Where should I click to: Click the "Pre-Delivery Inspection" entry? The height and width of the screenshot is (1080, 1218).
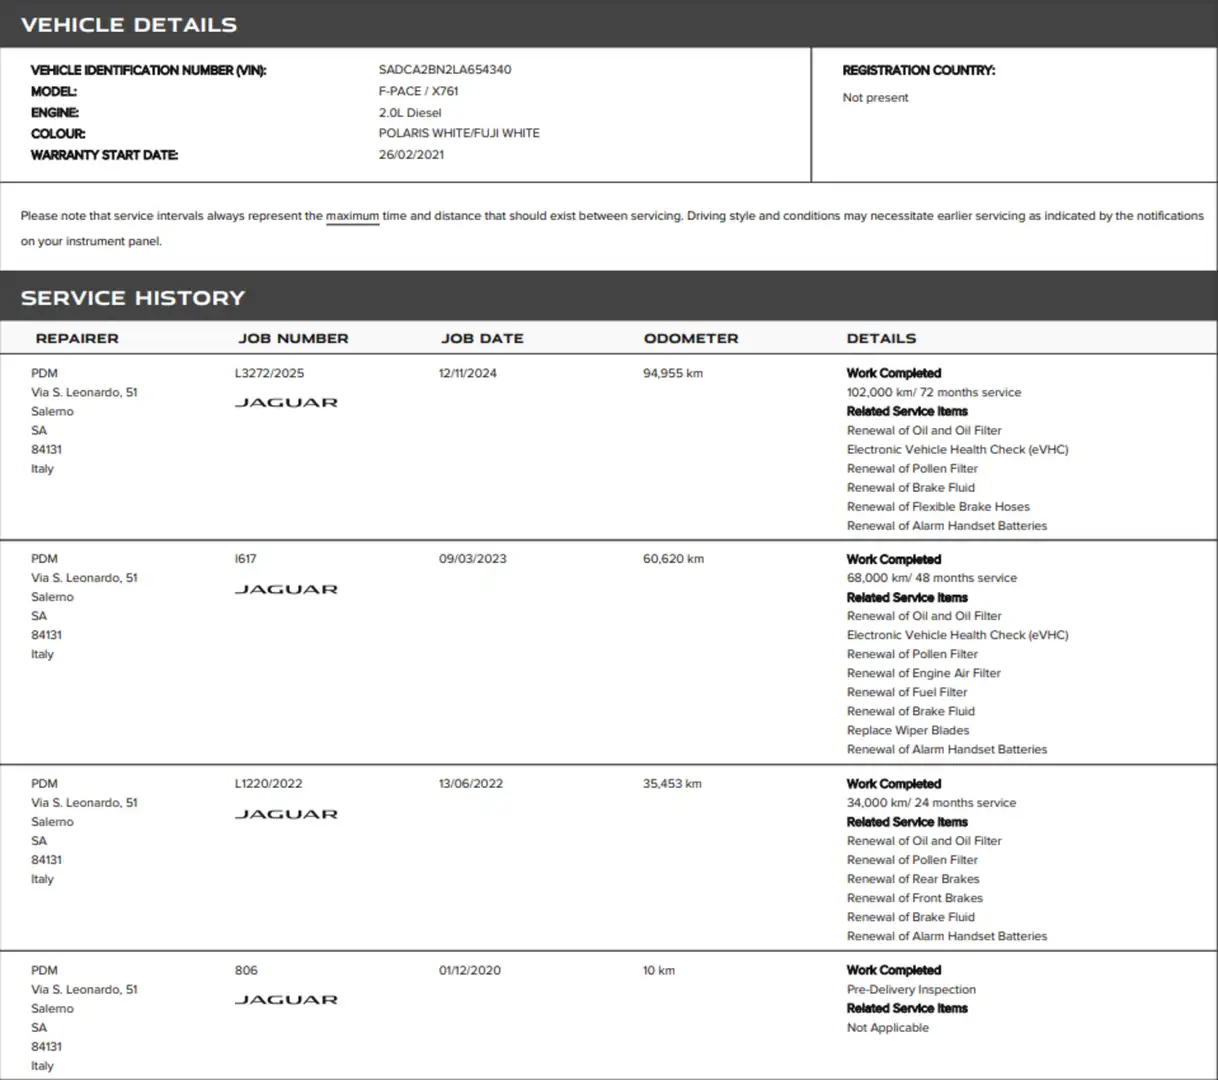tap(910, 990)
